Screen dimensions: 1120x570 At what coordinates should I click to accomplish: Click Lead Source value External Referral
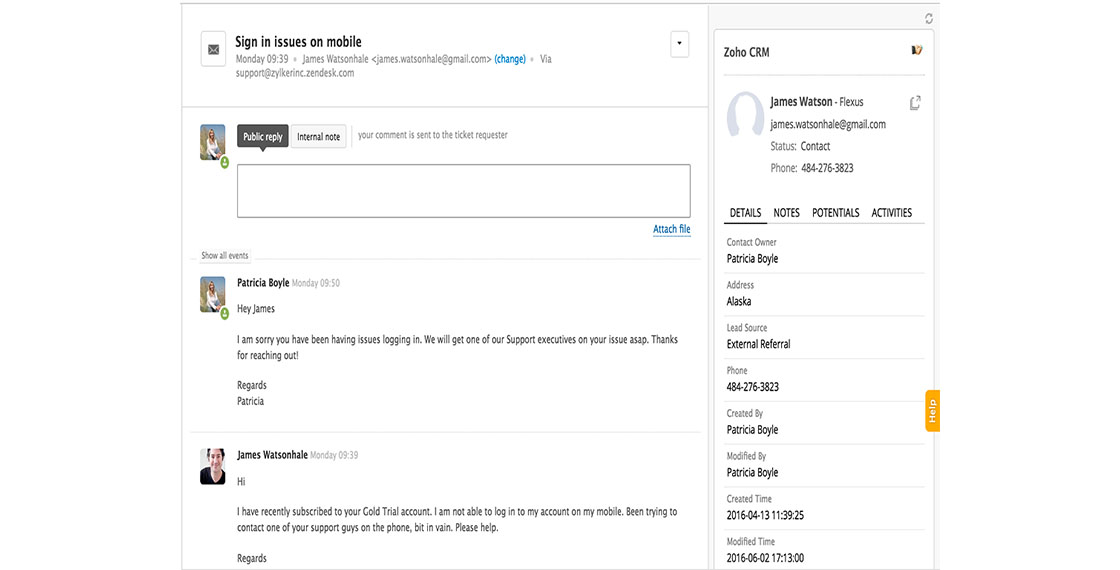pos(759,344)
